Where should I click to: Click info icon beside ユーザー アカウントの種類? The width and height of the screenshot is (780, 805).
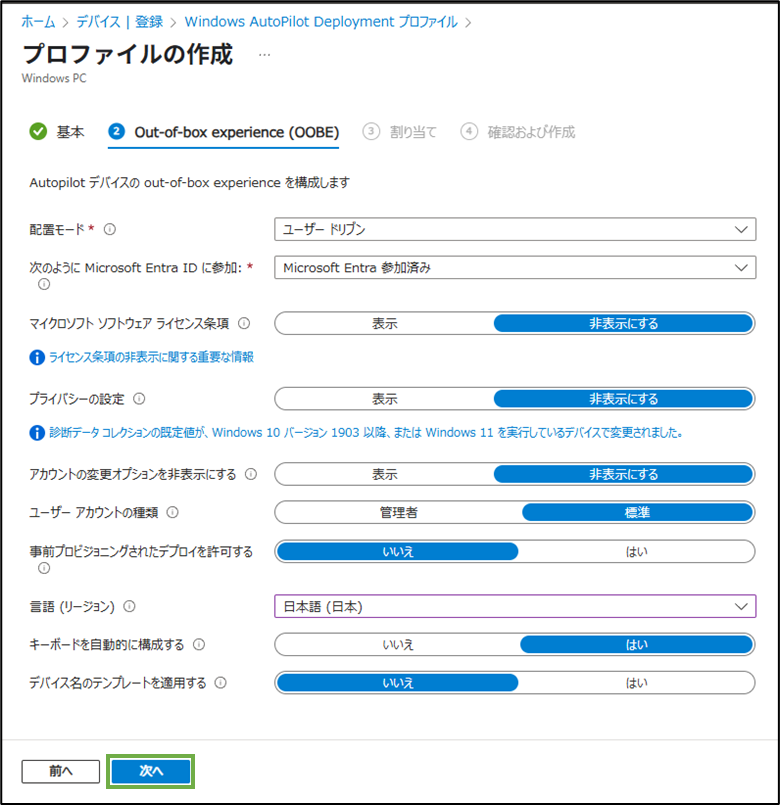pos(173,512)
